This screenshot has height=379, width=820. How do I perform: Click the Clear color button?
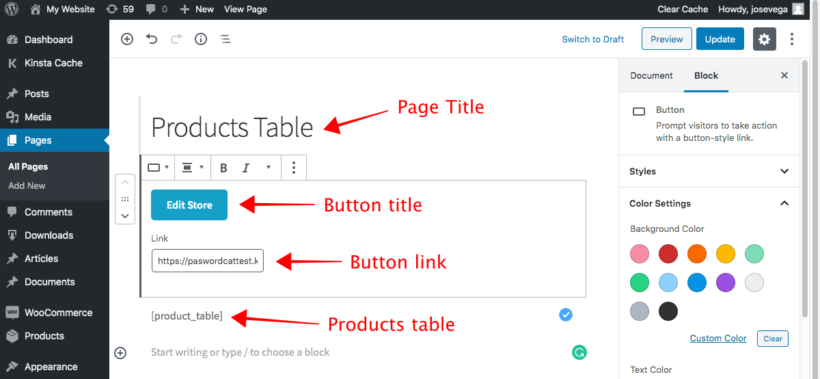point(773,338)
